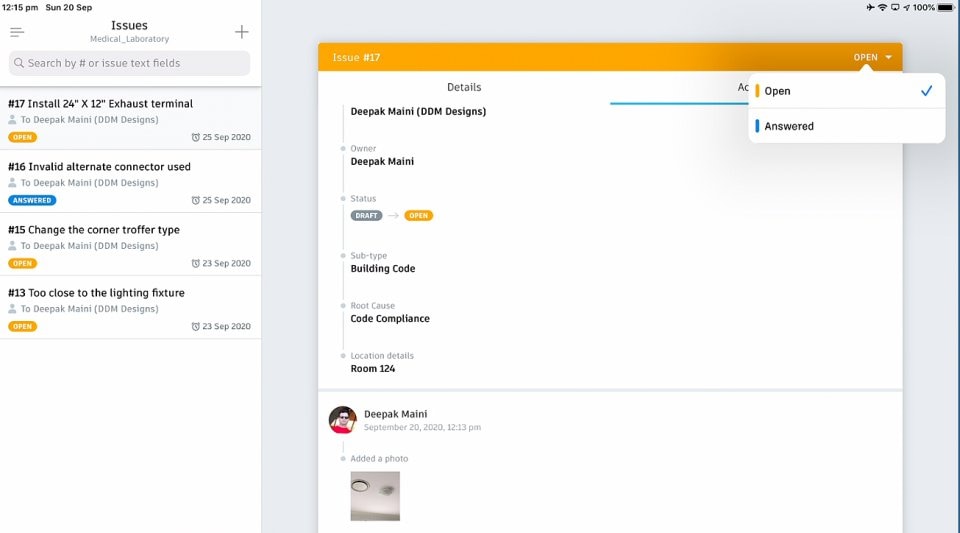The width and height of the screenshot is (960, 533).
Task: Click the DRAFT status badge
Action: click(366, 215)
